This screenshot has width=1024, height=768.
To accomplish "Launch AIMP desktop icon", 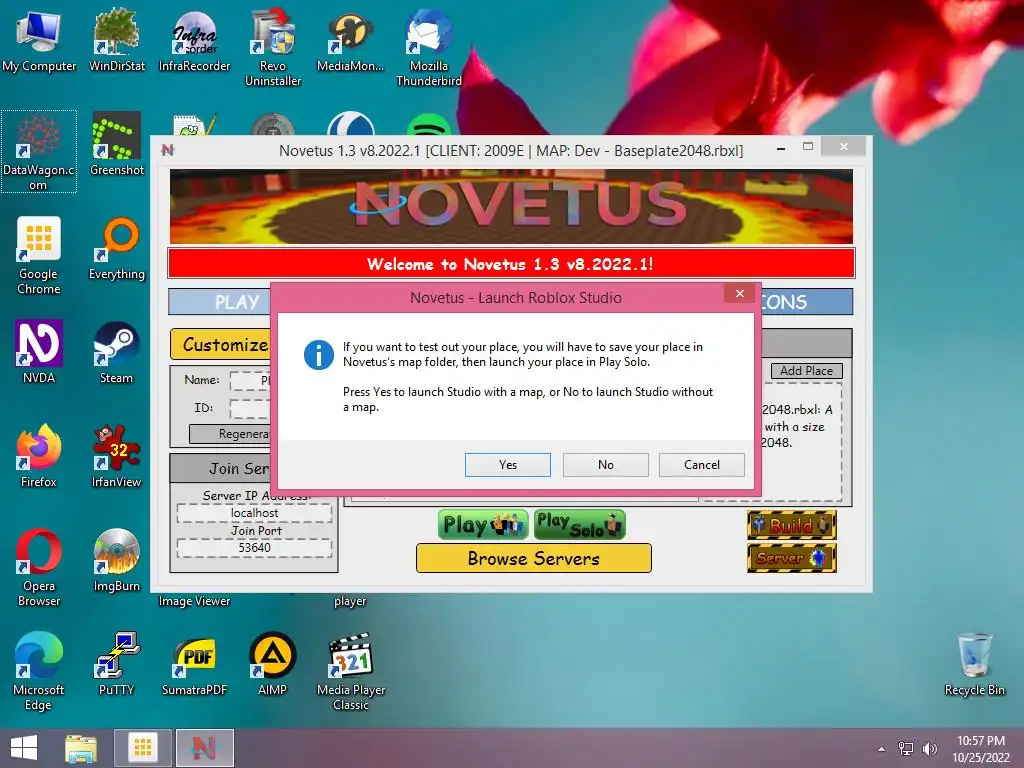I will 273,665.
